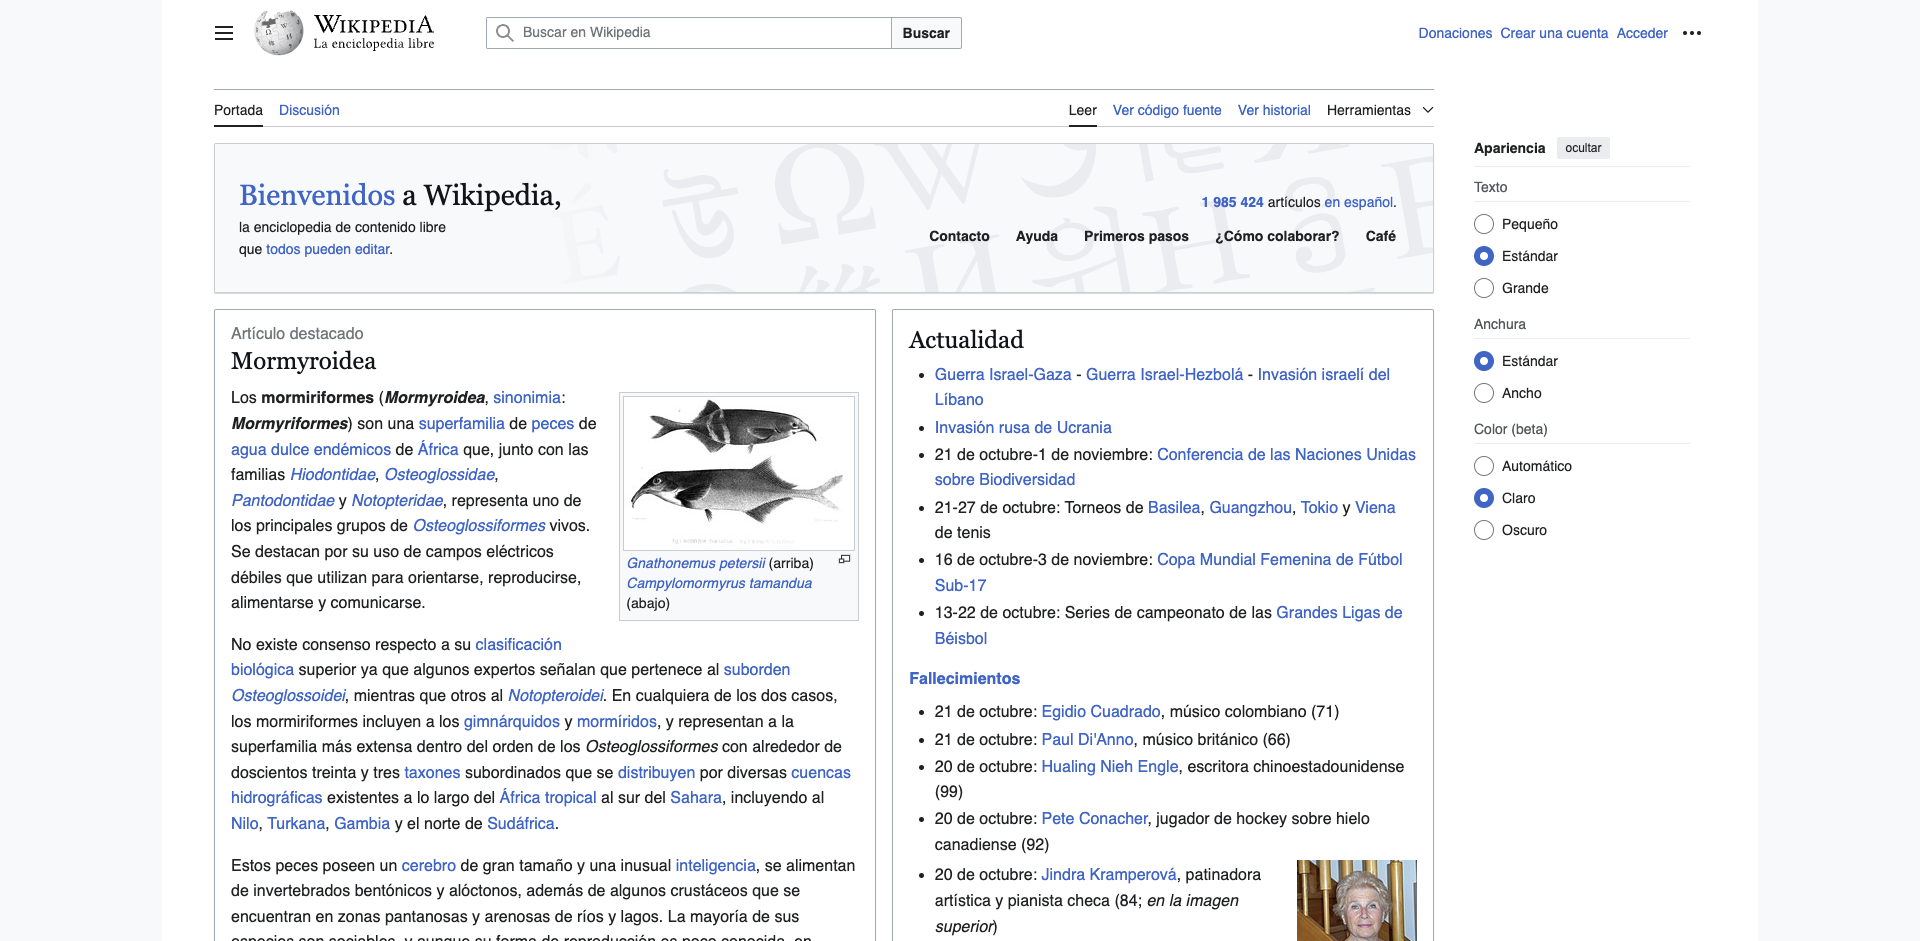The width and height of the screenshot is (1920, 941).
Task: Open the Café link
Action: (x=1381, y=236)
